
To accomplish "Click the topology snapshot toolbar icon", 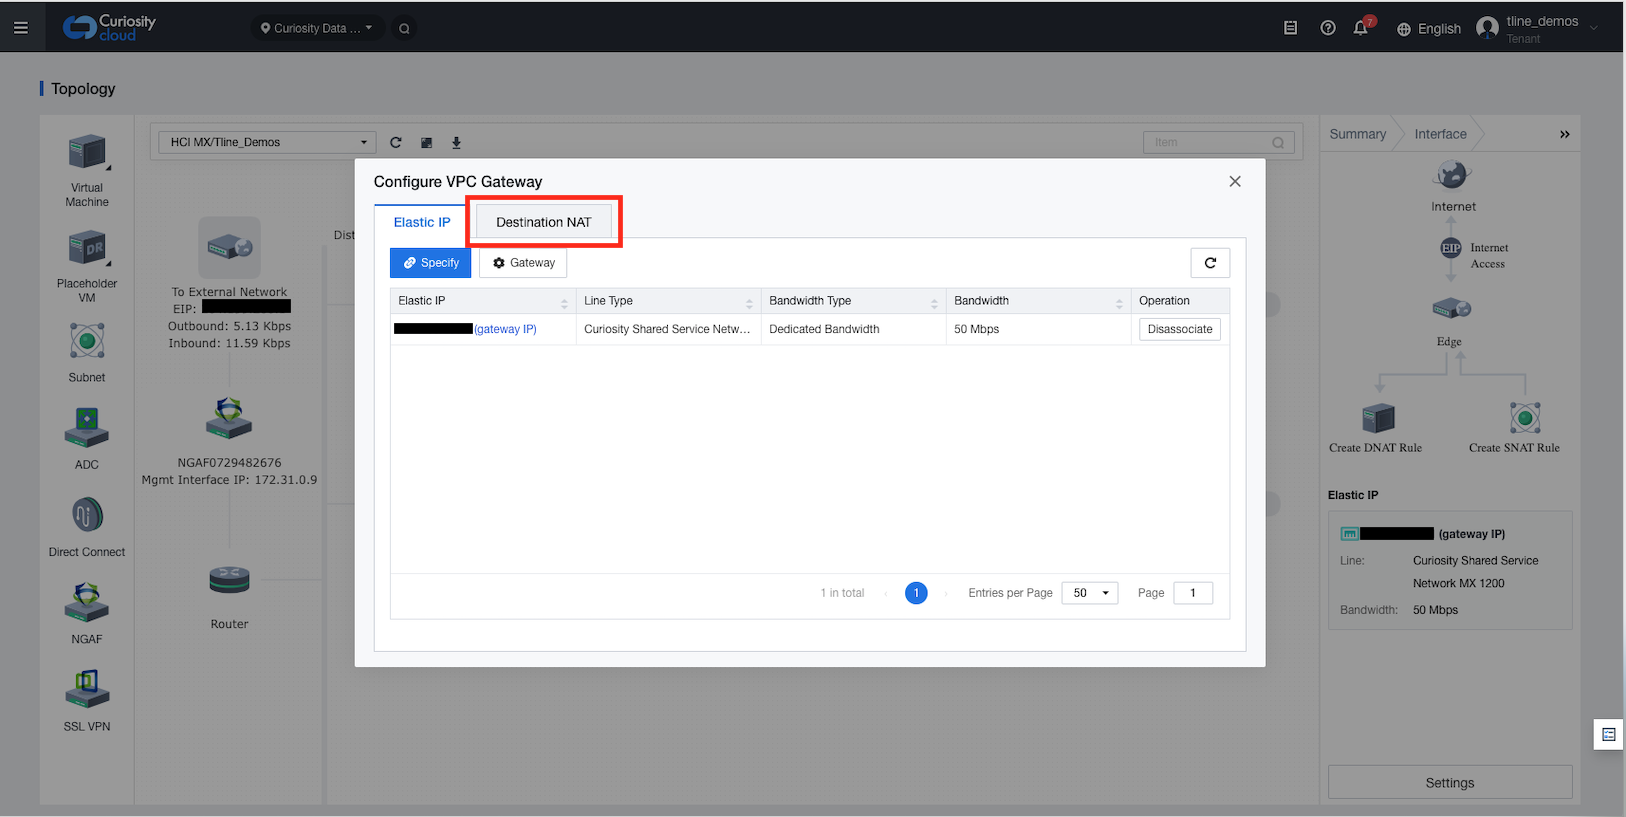I will (426, 142).
